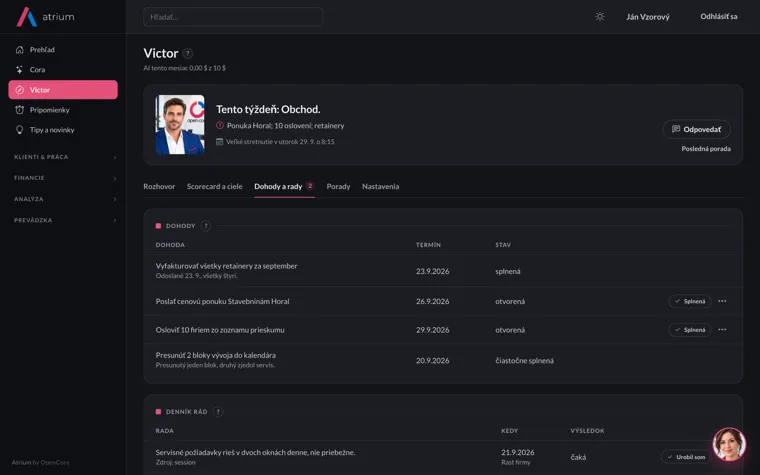Open the Nastavenia tab
The width and height of the screenshot is (760, 475).
point(380,186)
